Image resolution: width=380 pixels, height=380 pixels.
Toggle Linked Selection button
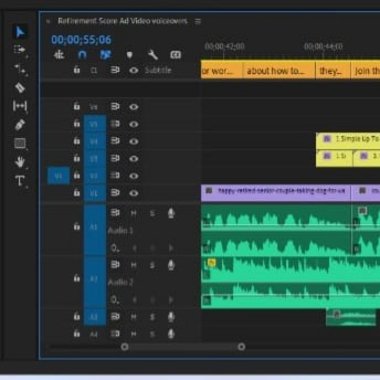(106, 54)
